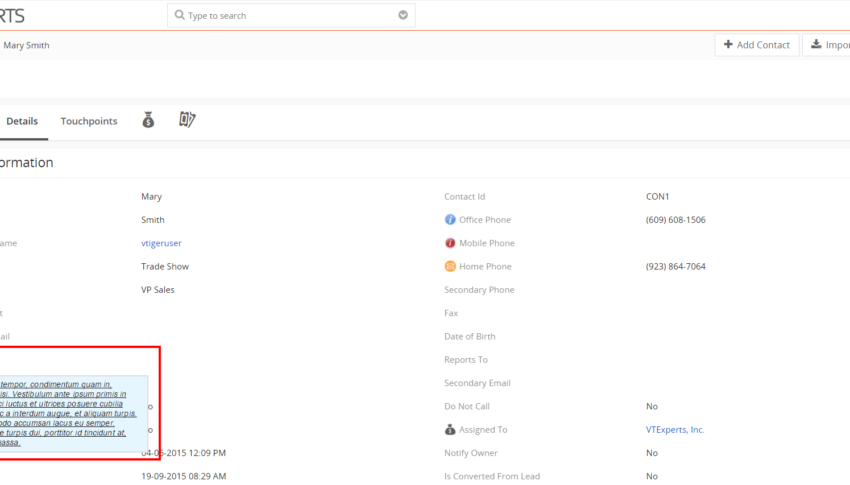
Task: Click the Mary Smith breadcrumb
Action: pyautogui.click(x=26, y=45)
